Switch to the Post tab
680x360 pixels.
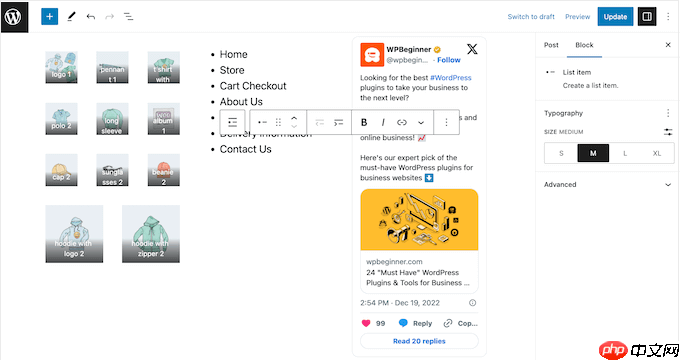551,45
